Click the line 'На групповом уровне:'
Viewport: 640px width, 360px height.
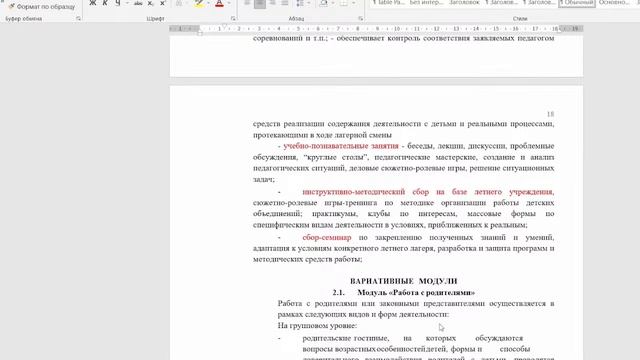coord(317,325)
